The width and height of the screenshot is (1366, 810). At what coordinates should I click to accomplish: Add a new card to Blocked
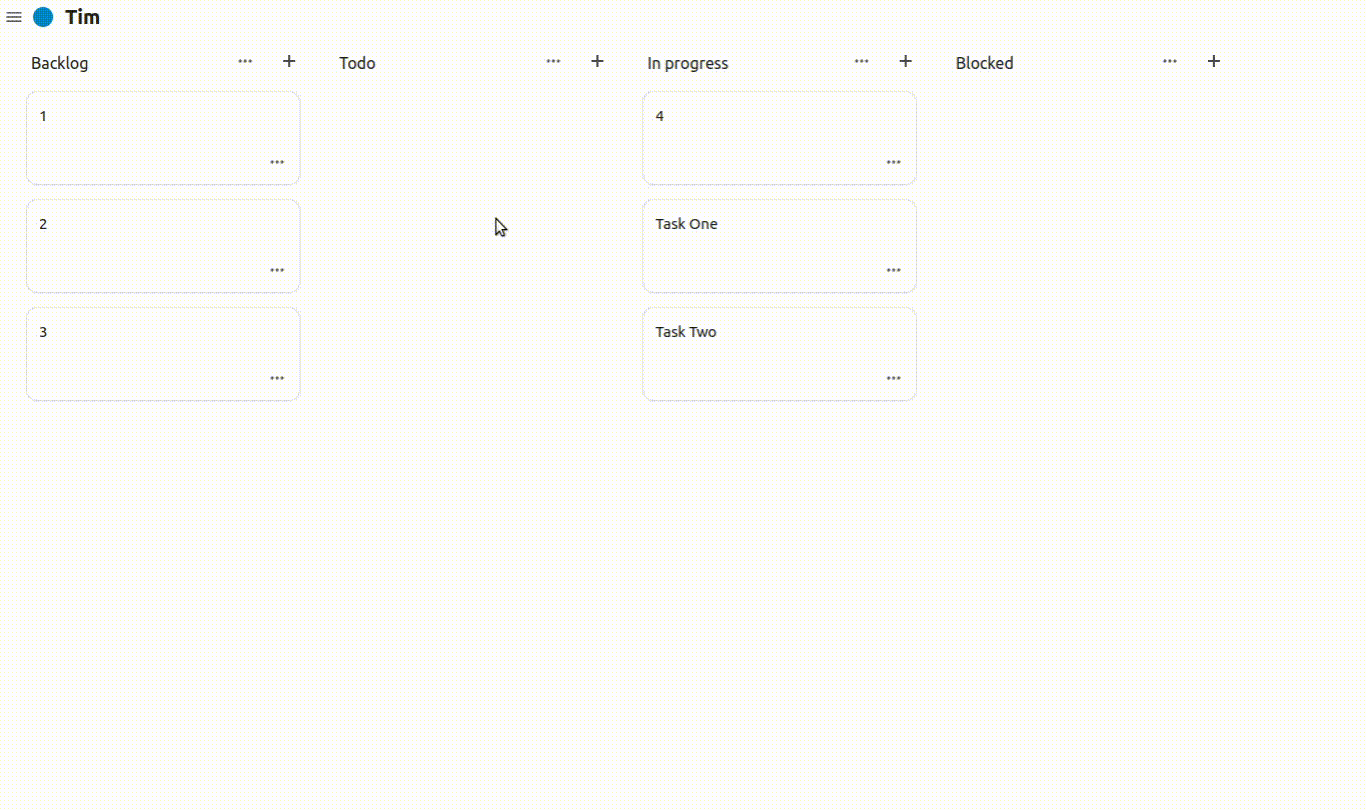click(1213, 61)
